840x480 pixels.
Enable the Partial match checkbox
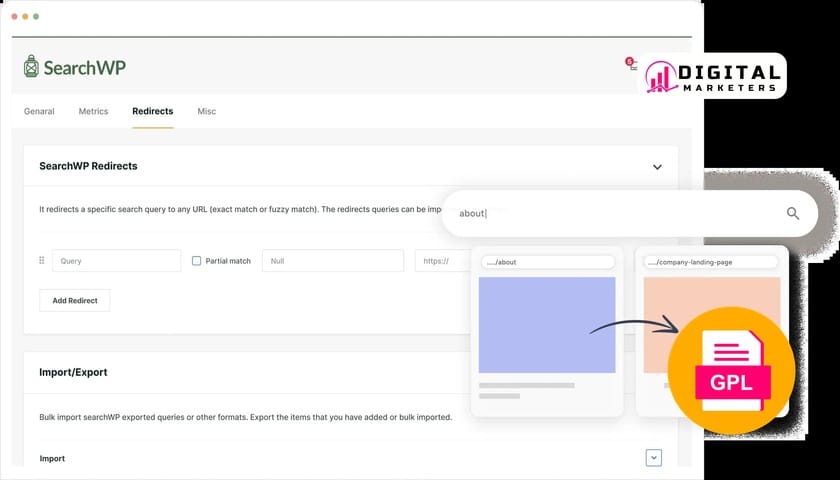(197, 261)
